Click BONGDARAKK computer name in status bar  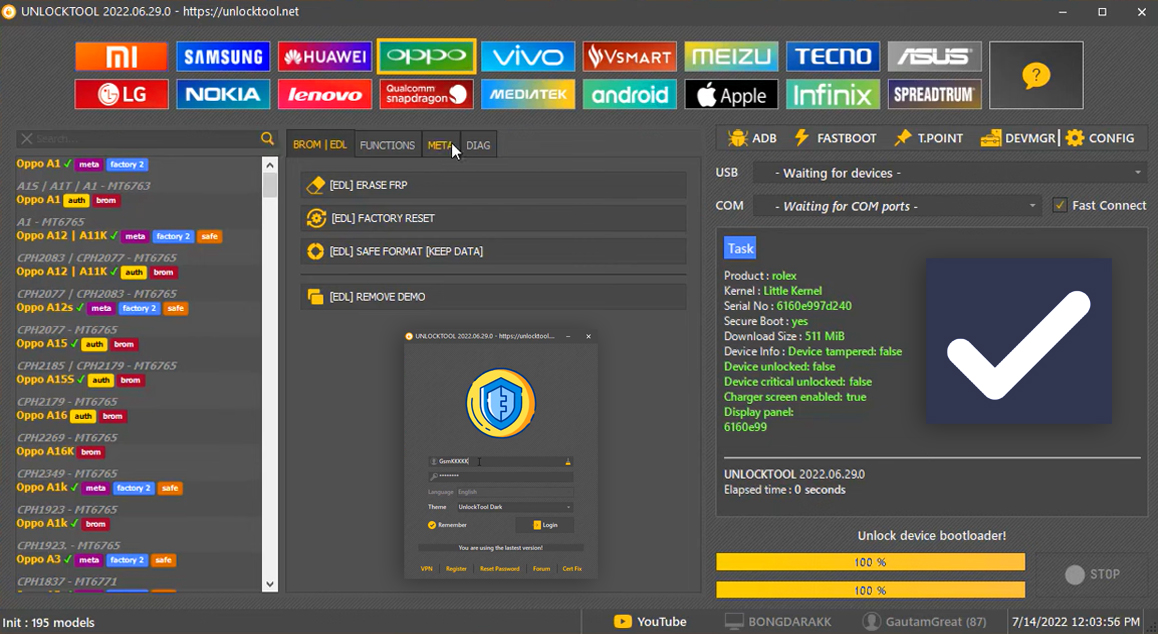click(778, 621)
